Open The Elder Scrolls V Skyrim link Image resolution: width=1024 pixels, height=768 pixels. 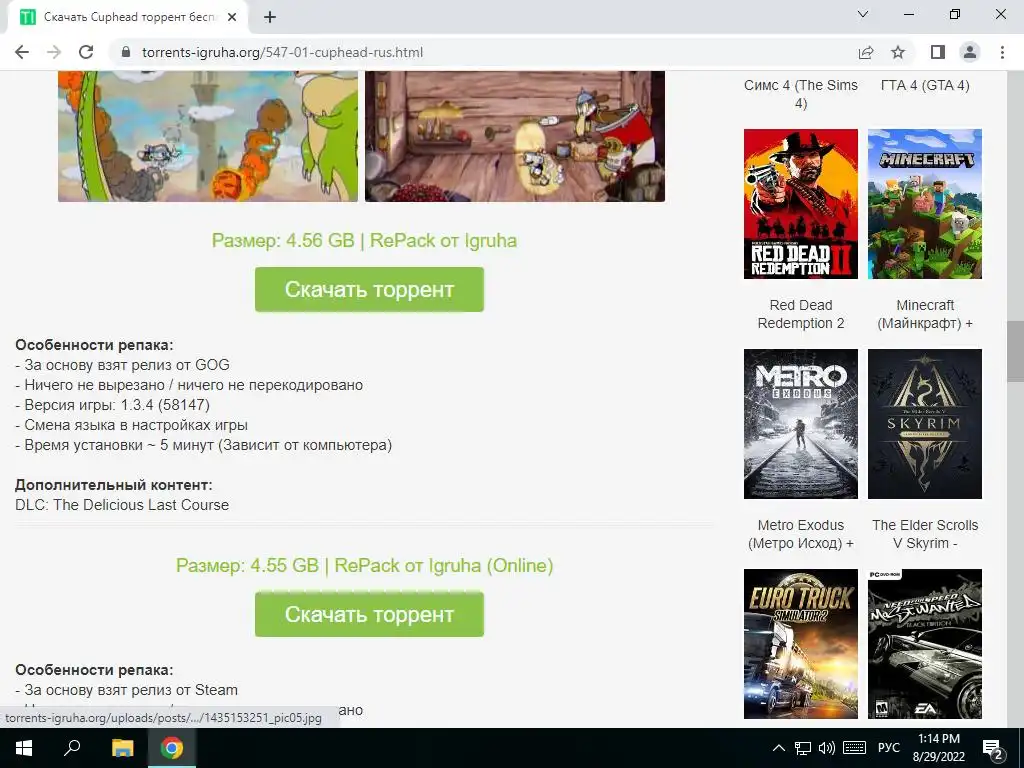(x=925, y=534)
